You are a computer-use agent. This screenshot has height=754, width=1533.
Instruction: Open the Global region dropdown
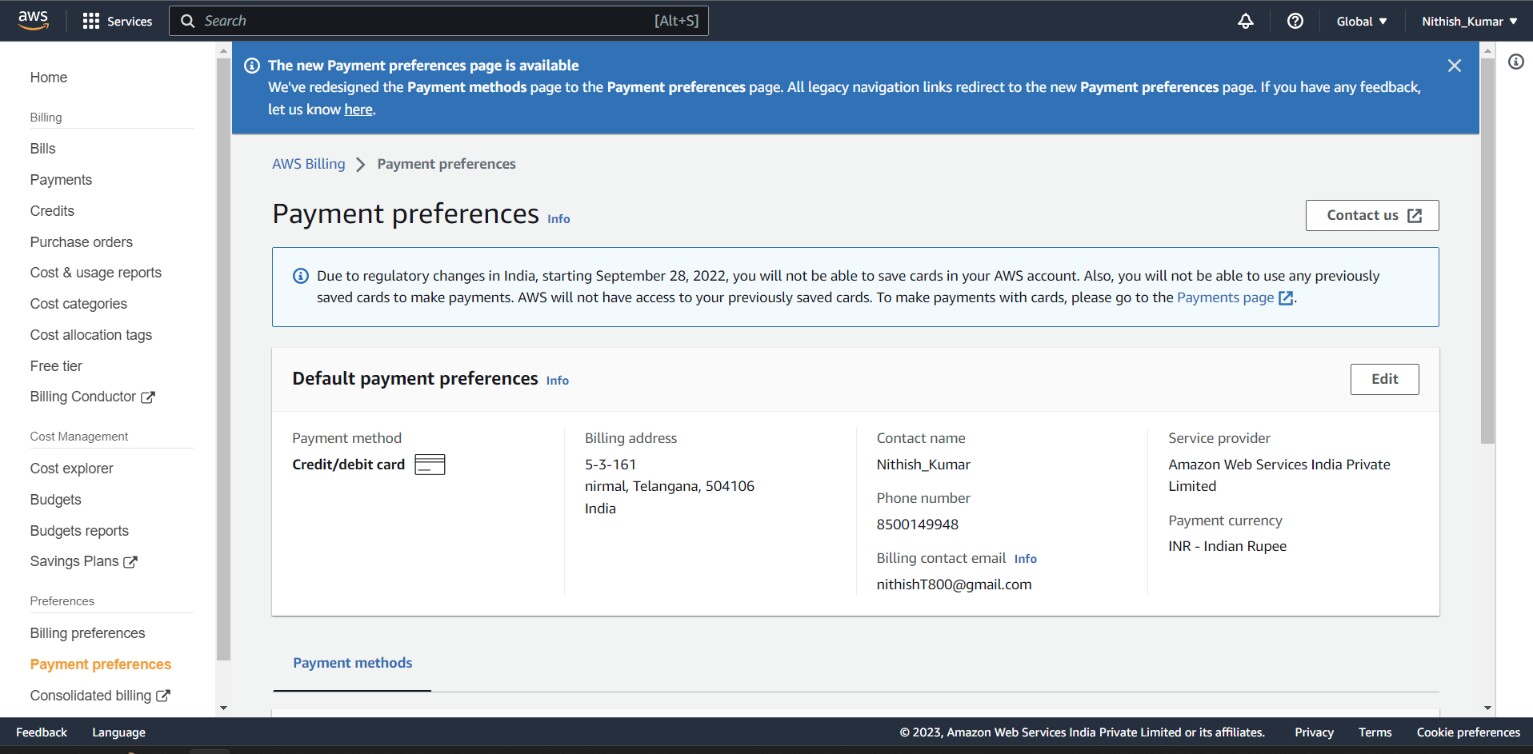click(1361, 20)
